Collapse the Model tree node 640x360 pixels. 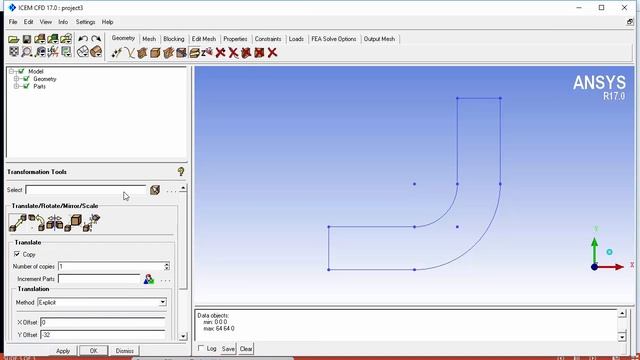(x=11, y=71)
